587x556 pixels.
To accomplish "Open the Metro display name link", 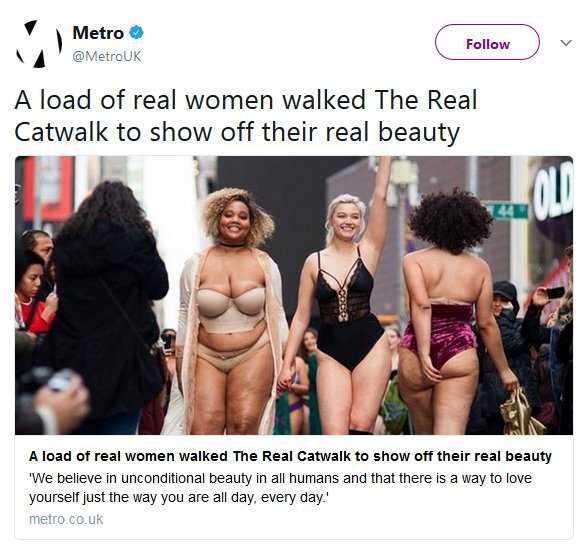I will (98, 33).
